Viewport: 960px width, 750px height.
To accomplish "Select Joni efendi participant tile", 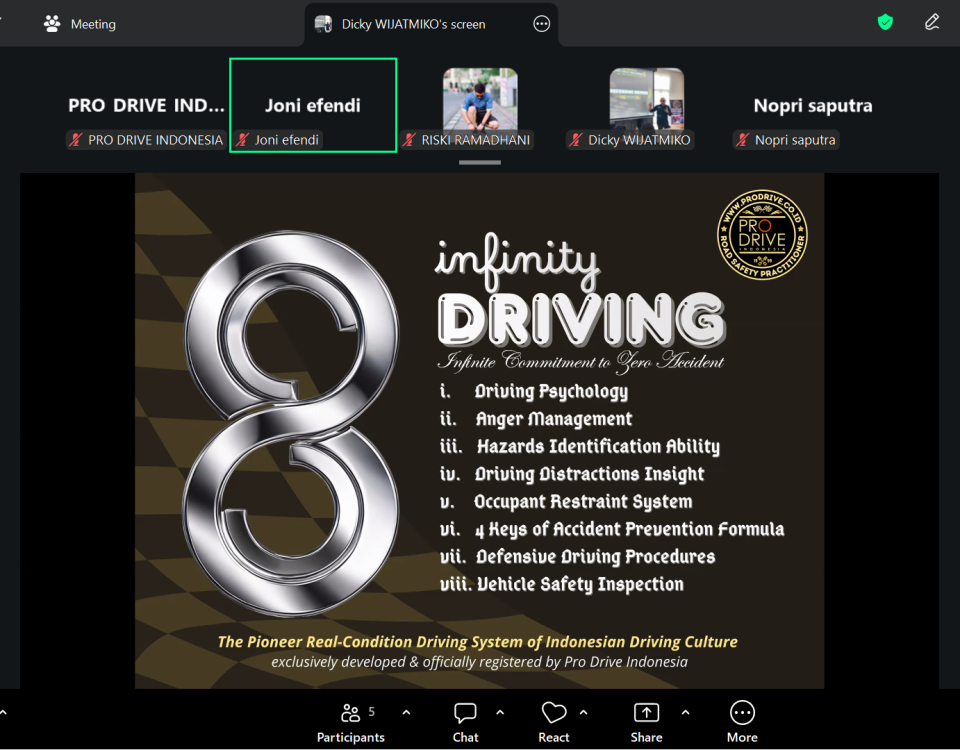I will click(313, 105).
